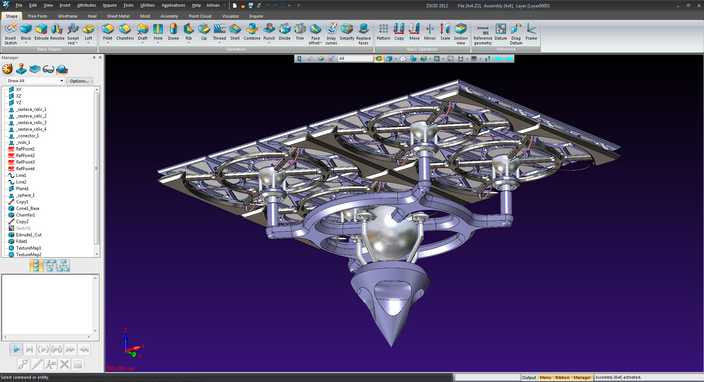Select the Thread tool

(220, 32)
